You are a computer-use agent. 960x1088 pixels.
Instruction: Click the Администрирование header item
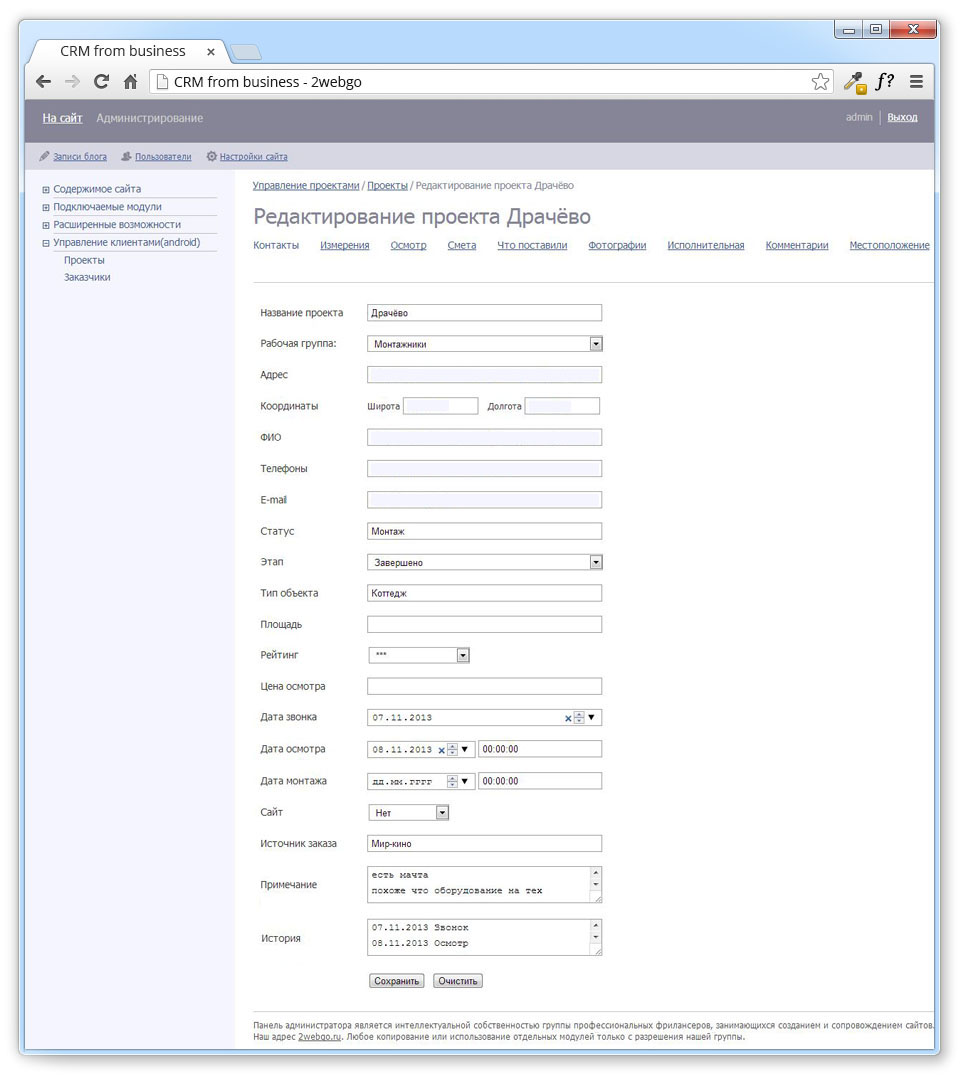(150, 118)
